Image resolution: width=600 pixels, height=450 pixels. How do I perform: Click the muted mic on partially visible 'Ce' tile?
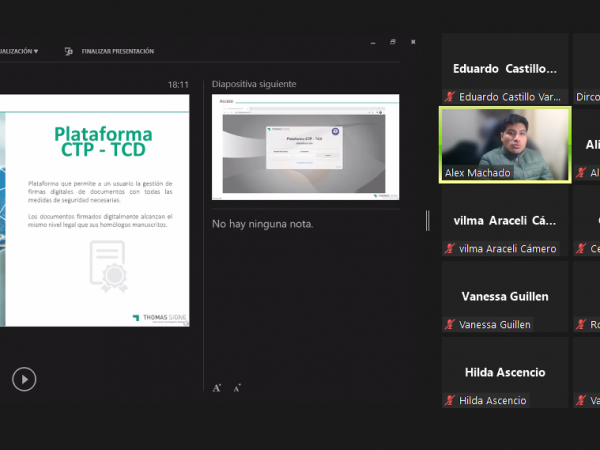[x=581, y=248]
